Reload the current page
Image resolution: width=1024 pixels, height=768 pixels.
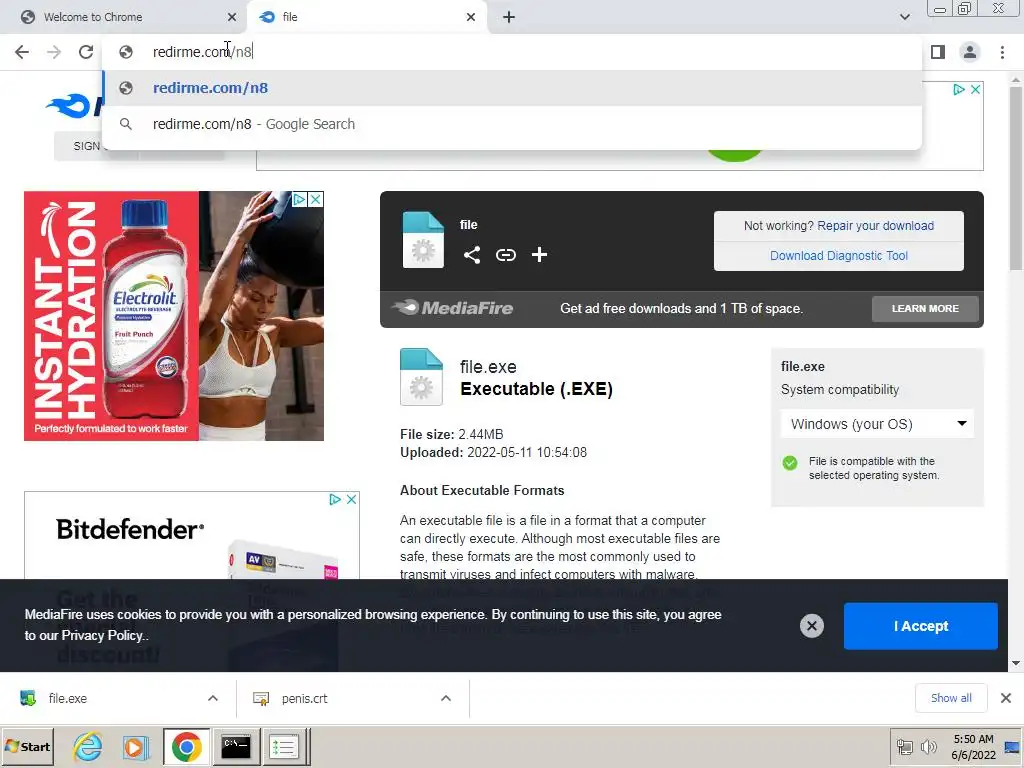[x=86, y=52]
